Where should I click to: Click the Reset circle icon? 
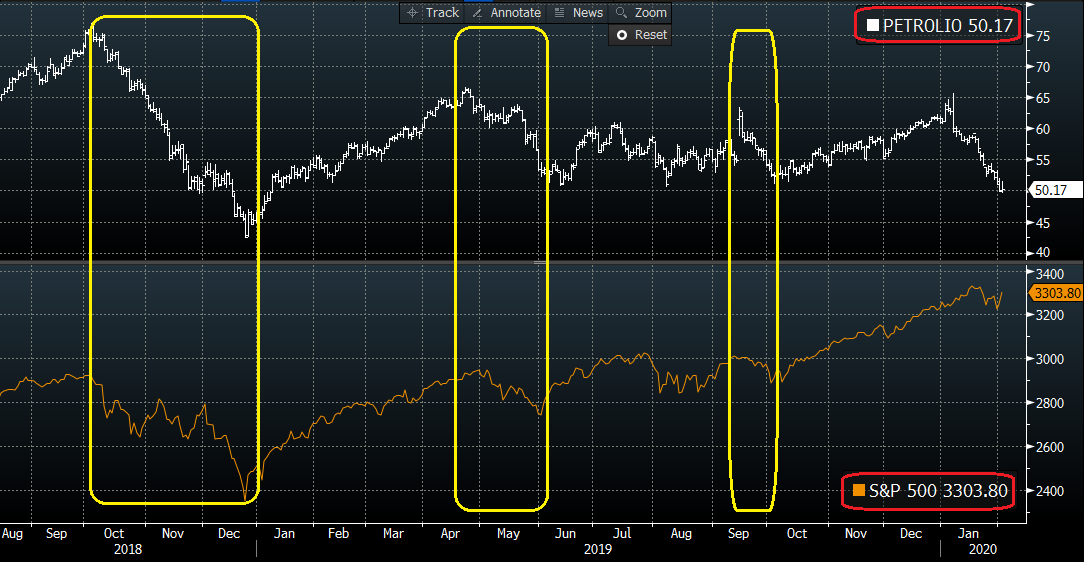click(x=622, y=35)
